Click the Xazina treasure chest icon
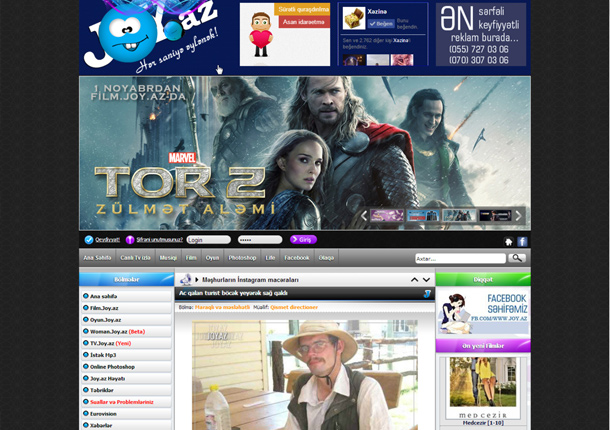 (353, 19)
